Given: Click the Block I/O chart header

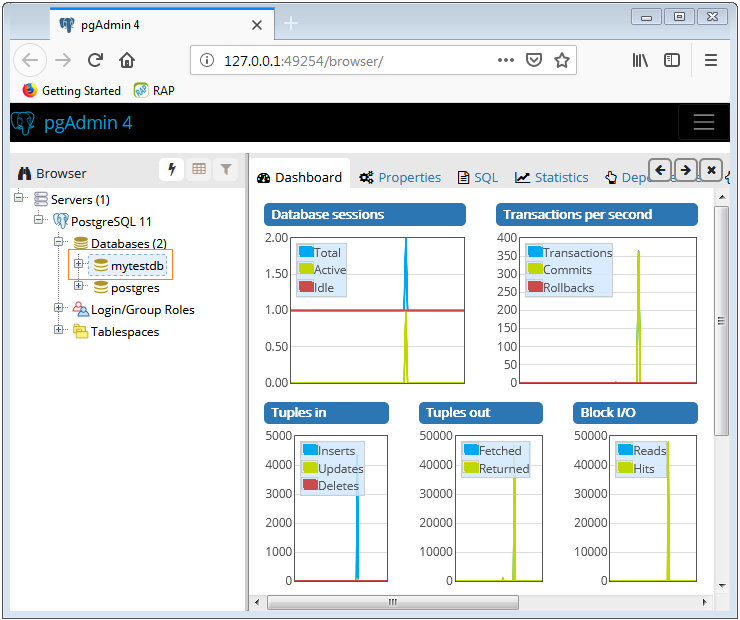Looking at the screenshot, I should point(635,413).
